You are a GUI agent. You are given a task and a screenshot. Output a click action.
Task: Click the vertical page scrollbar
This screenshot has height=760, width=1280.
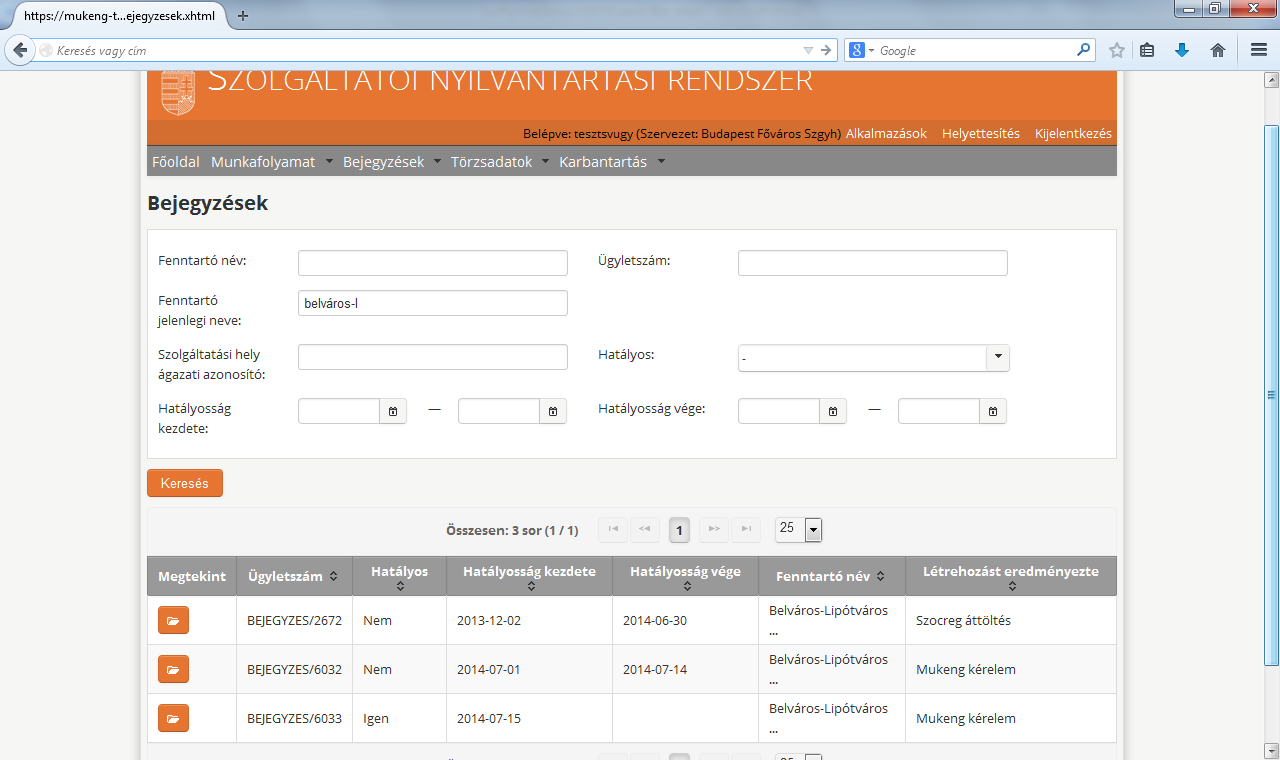tap(1271, 395)
